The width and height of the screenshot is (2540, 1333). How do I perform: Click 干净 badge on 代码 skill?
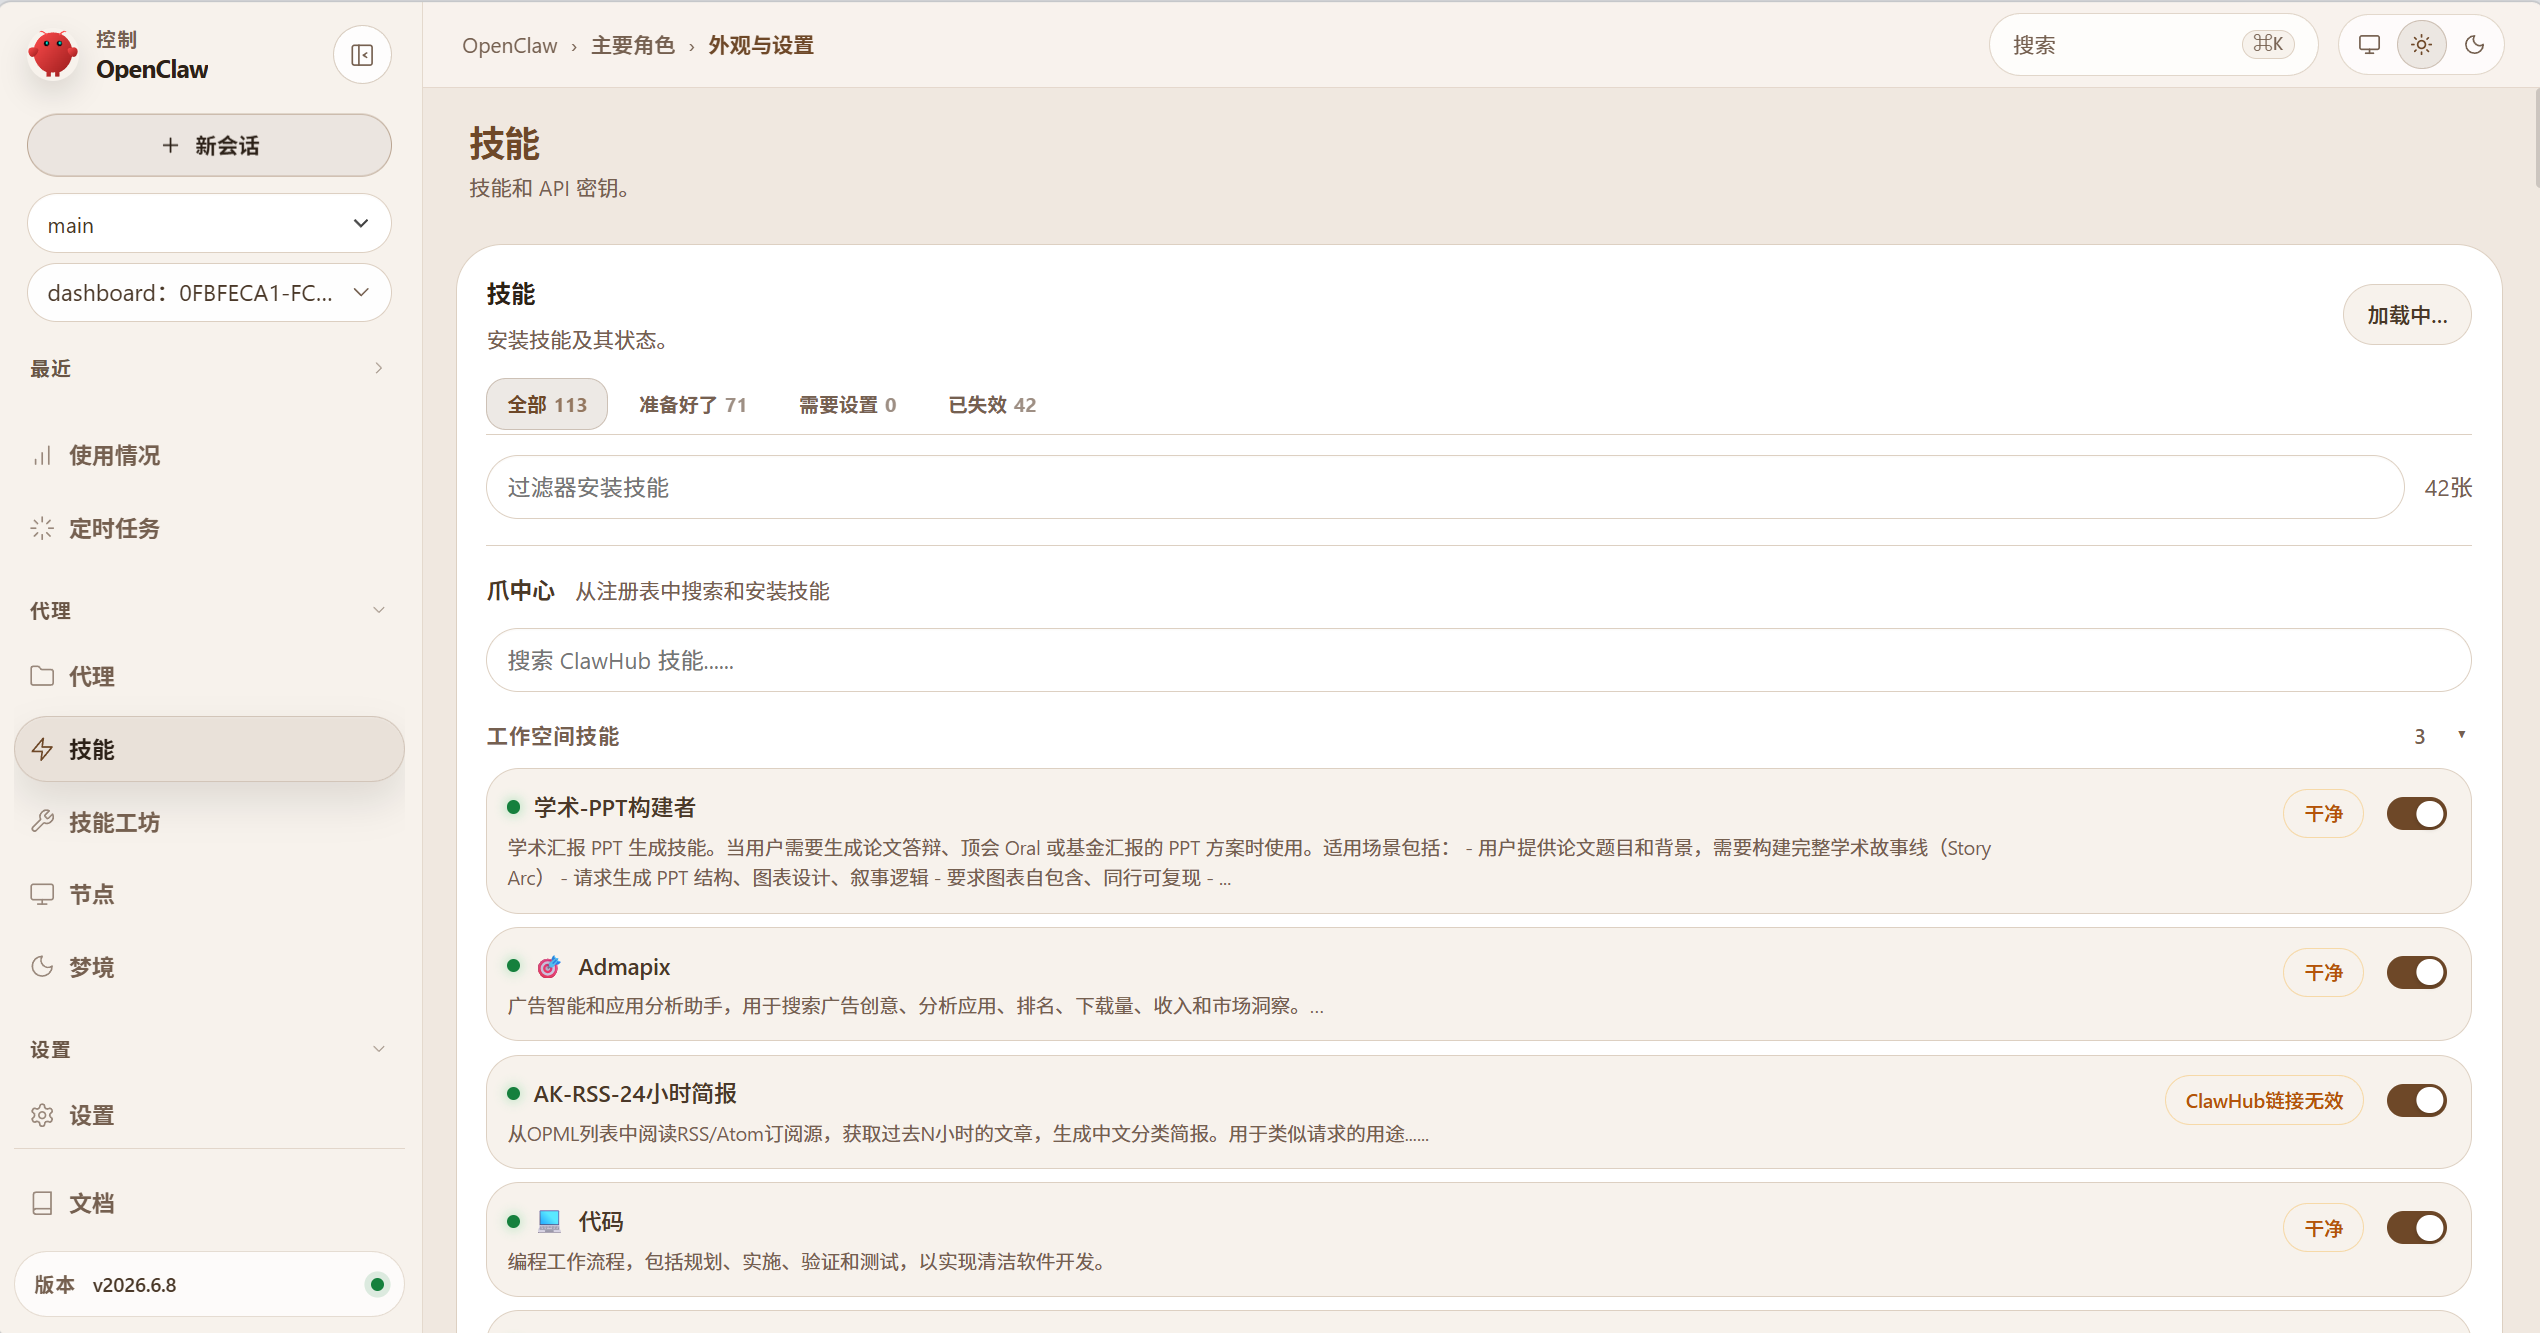coord(2323,1229)
